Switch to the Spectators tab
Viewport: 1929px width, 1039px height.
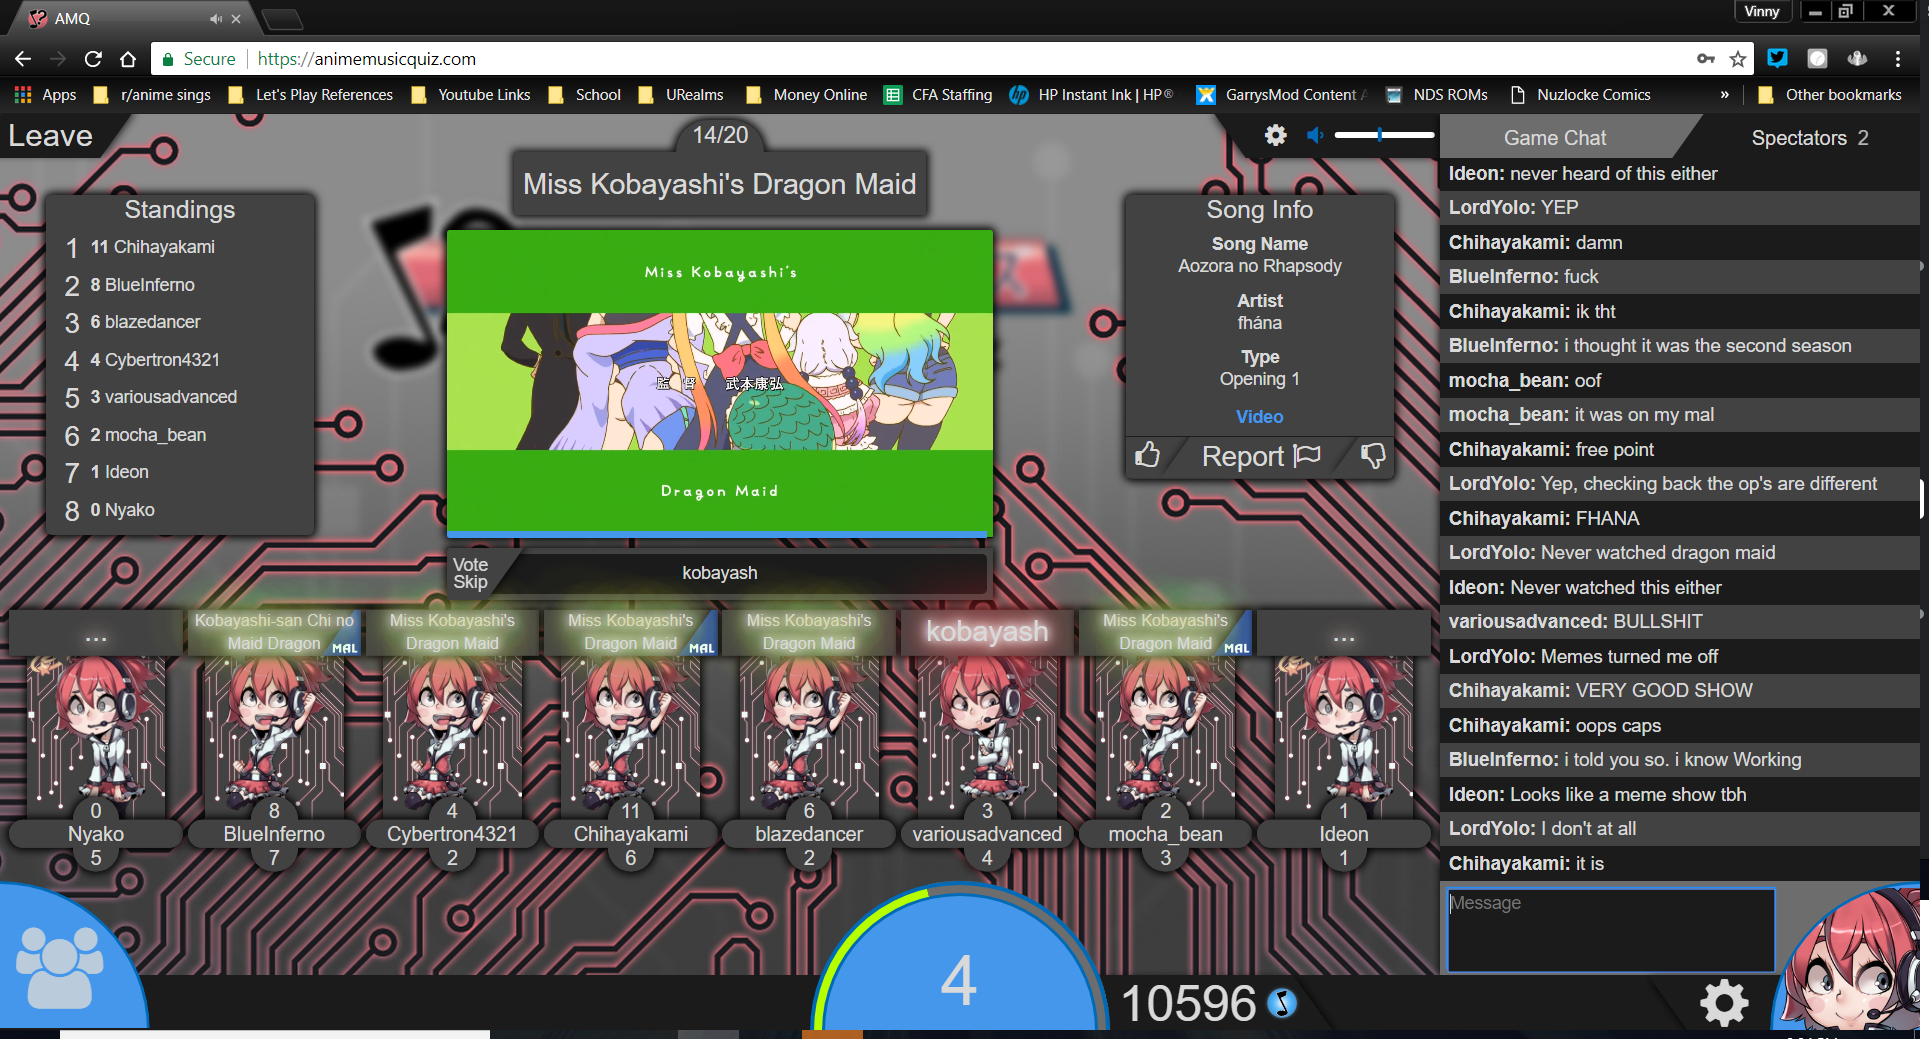(x=1809, y=138)
